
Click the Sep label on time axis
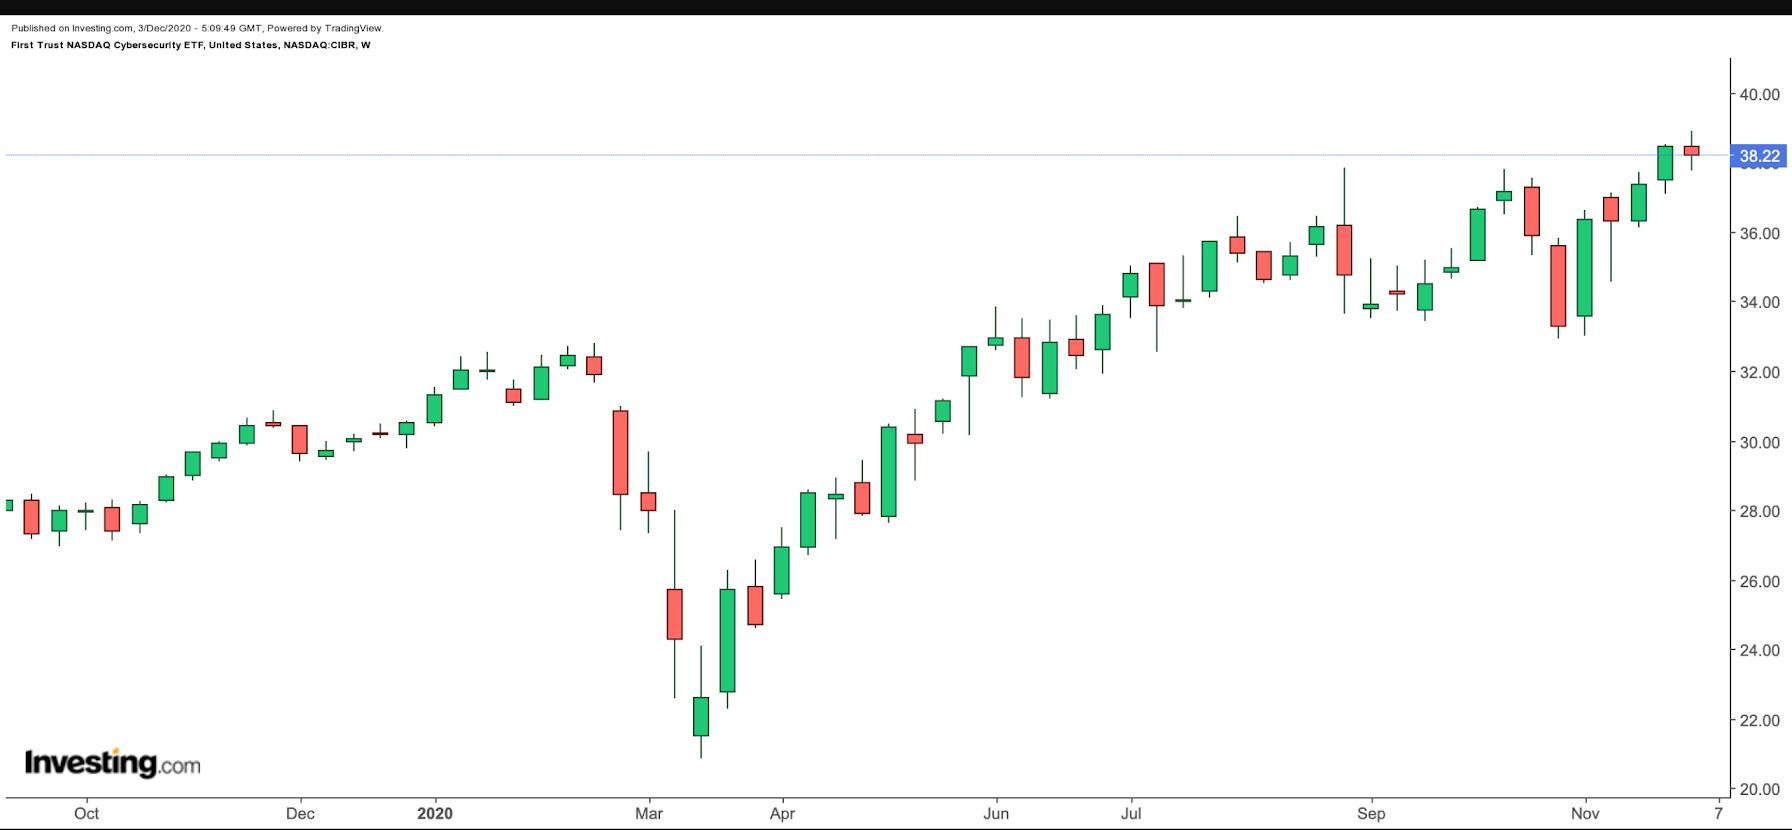click(1371, 813)
